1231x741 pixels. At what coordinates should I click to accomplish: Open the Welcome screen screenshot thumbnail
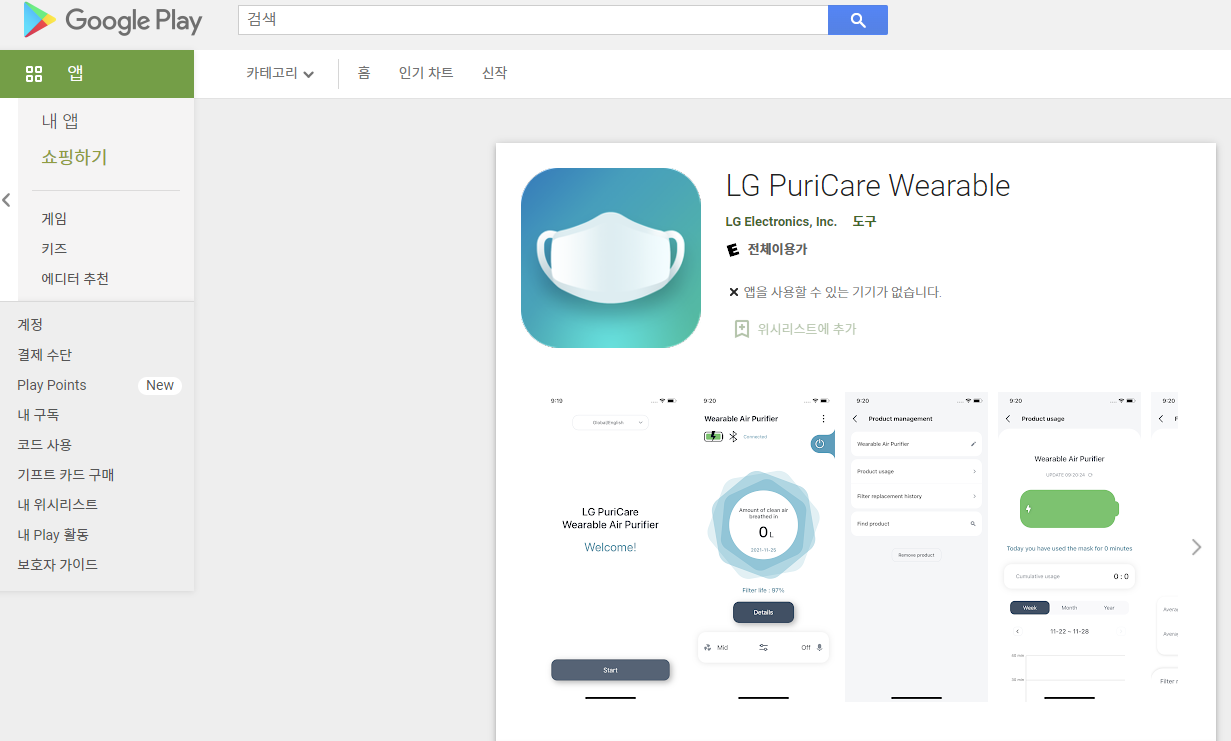coord(610,546)
